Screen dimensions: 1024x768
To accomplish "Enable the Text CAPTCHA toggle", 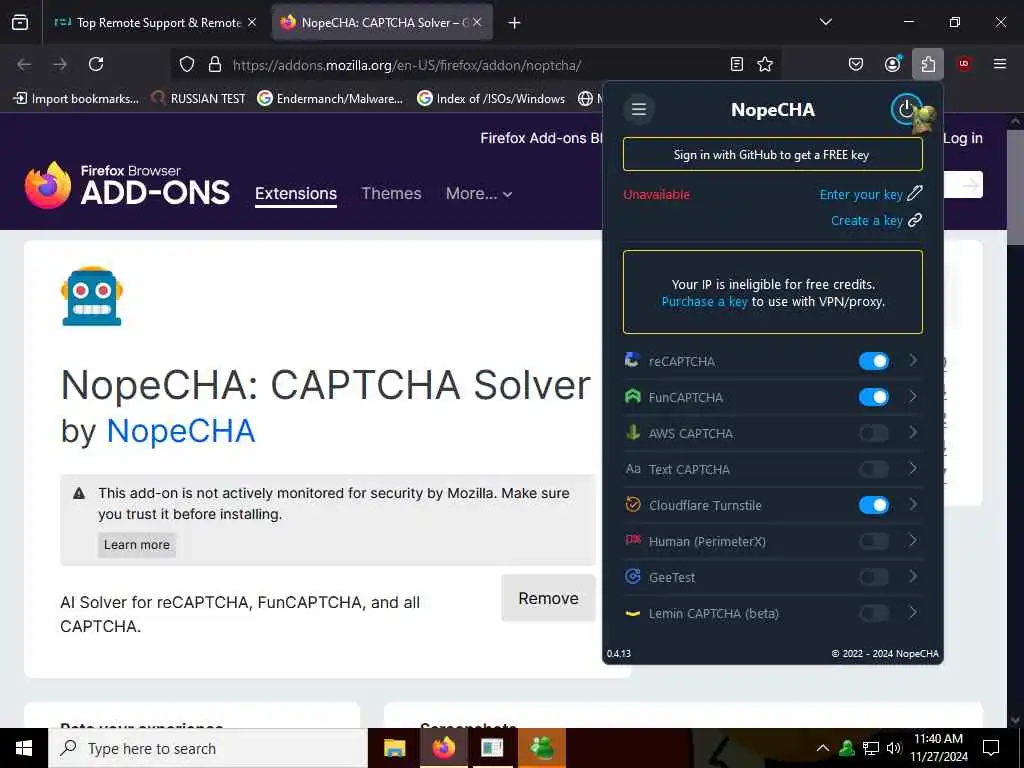I will tap(874, 468).
